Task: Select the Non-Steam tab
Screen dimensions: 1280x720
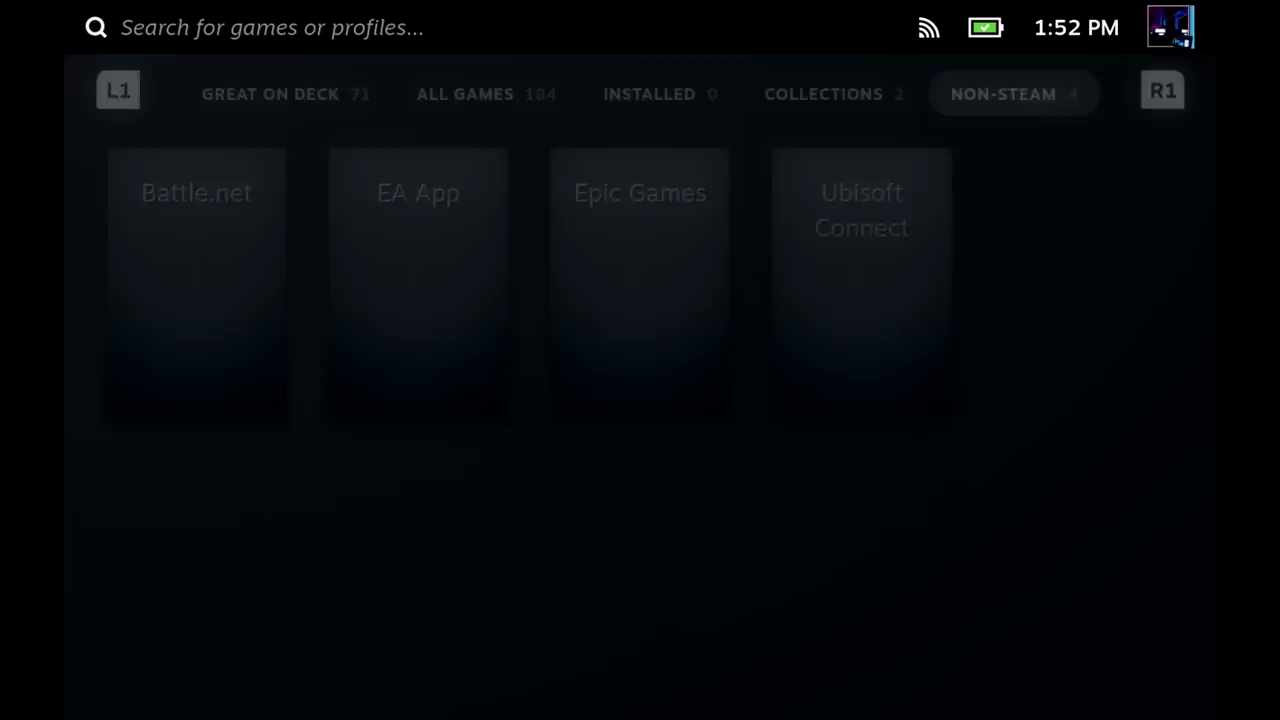Action: pyautogui.click(x=1014, y=94)
